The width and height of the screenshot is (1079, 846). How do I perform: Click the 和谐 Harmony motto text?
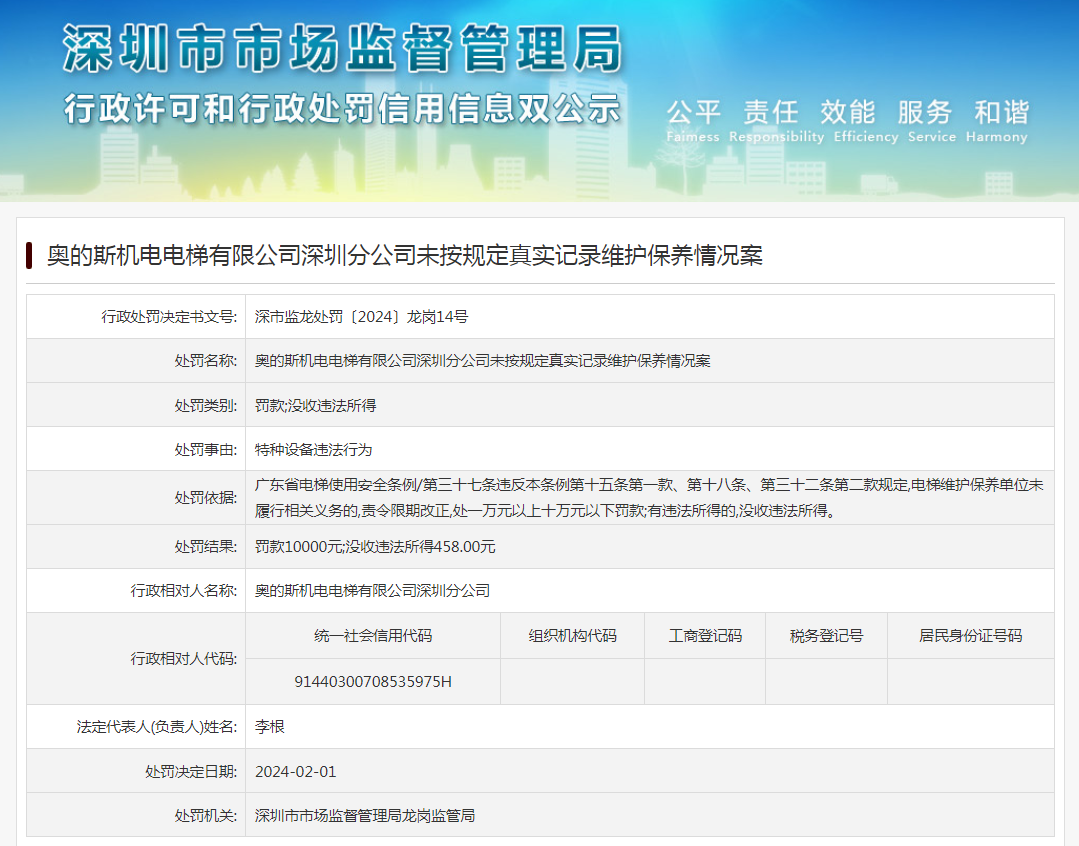(x=996, y=120)
